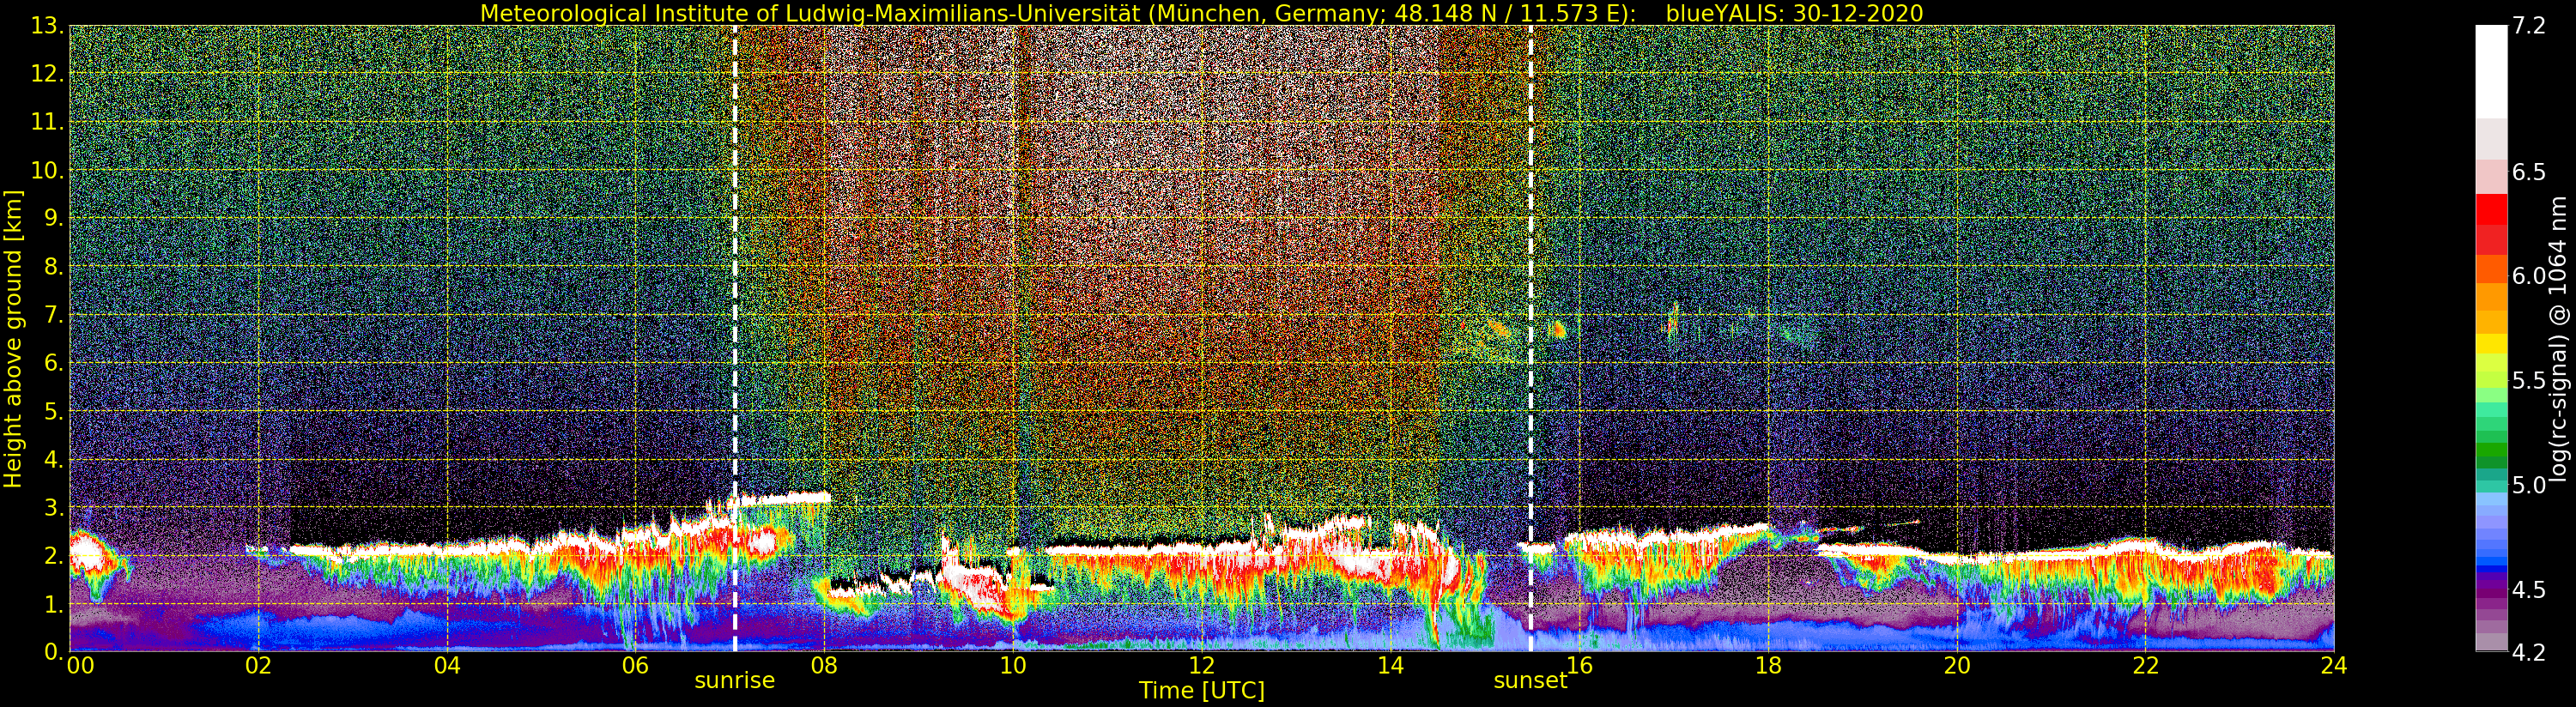2576x707 pixels.
Task: Click the time axis tick label "12"
Action: (x=1202, y=666)
